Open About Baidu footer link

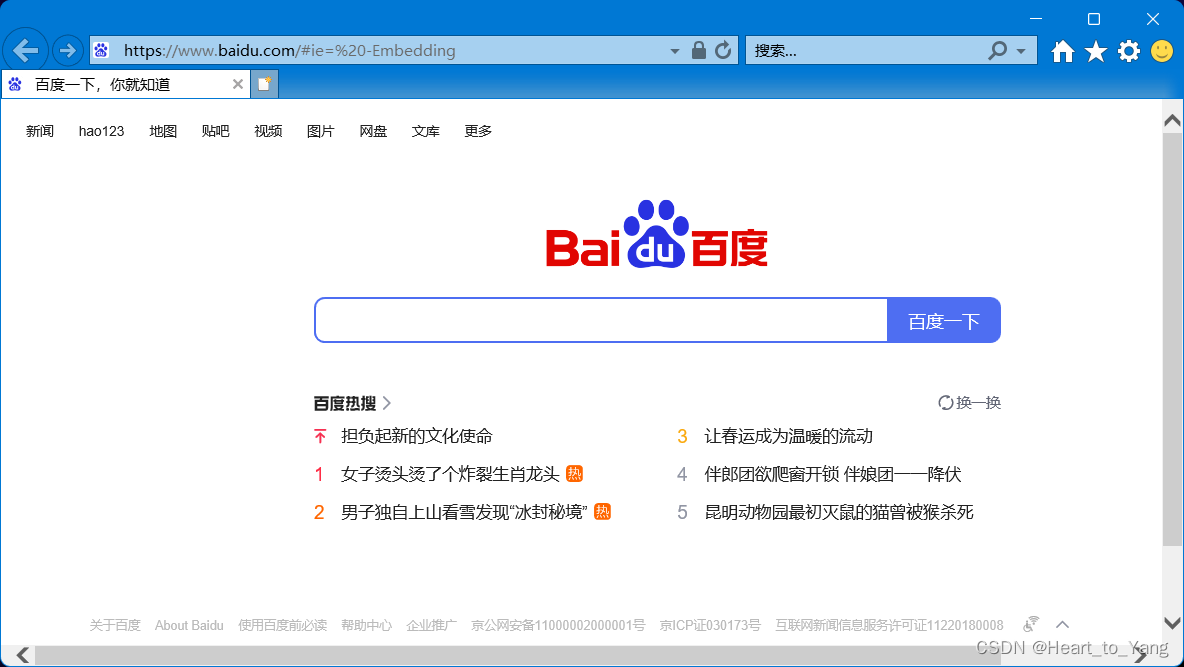(x=189, y=625)
